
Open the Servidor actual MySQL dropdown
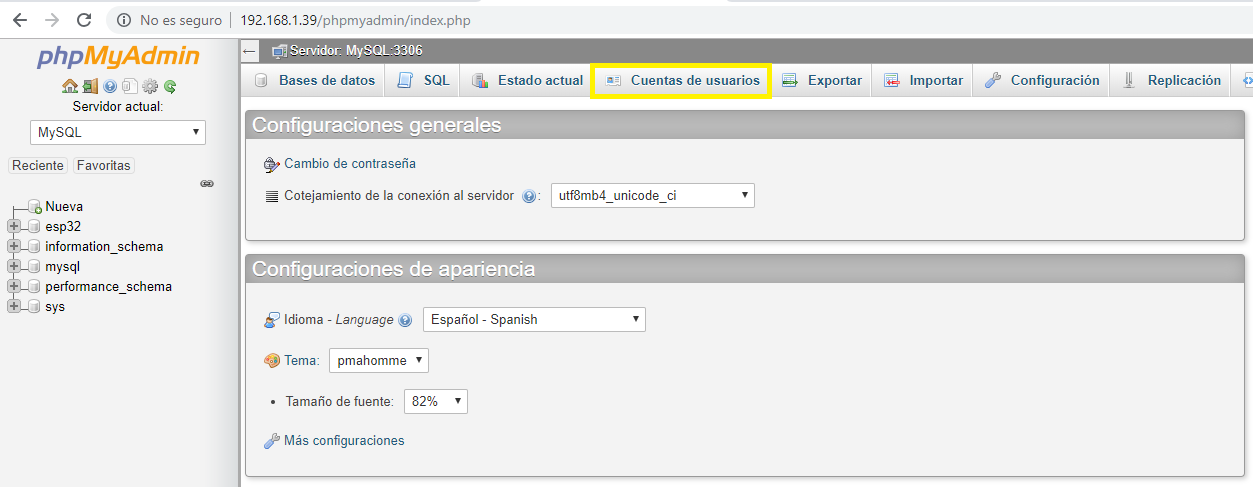point(118,132)
